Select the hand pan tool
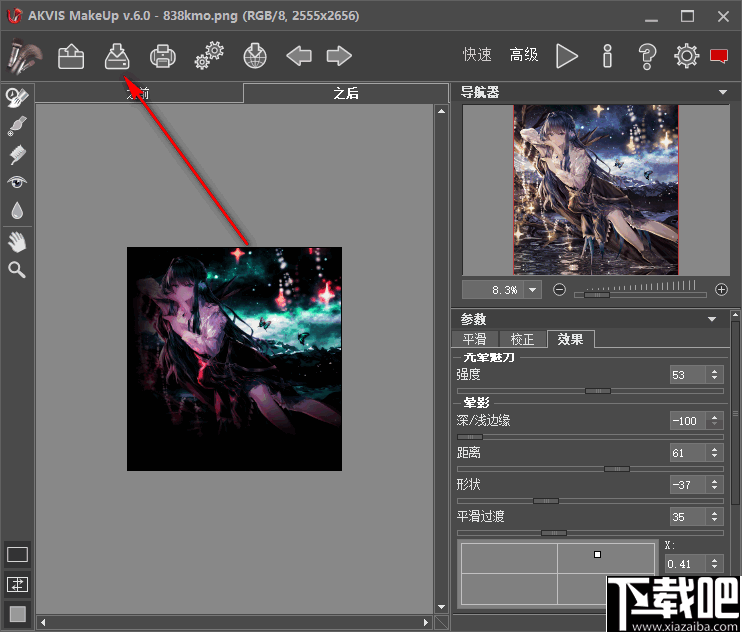 17,242
